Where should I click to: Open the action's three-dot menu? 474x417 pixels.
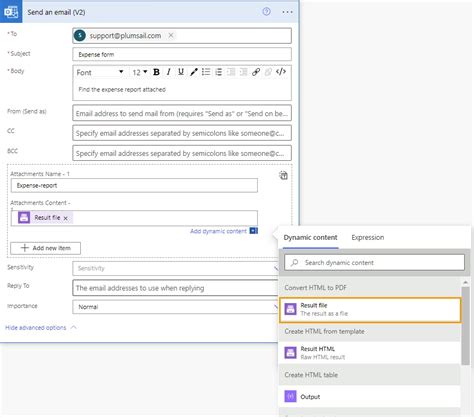(x=287, y=12)
